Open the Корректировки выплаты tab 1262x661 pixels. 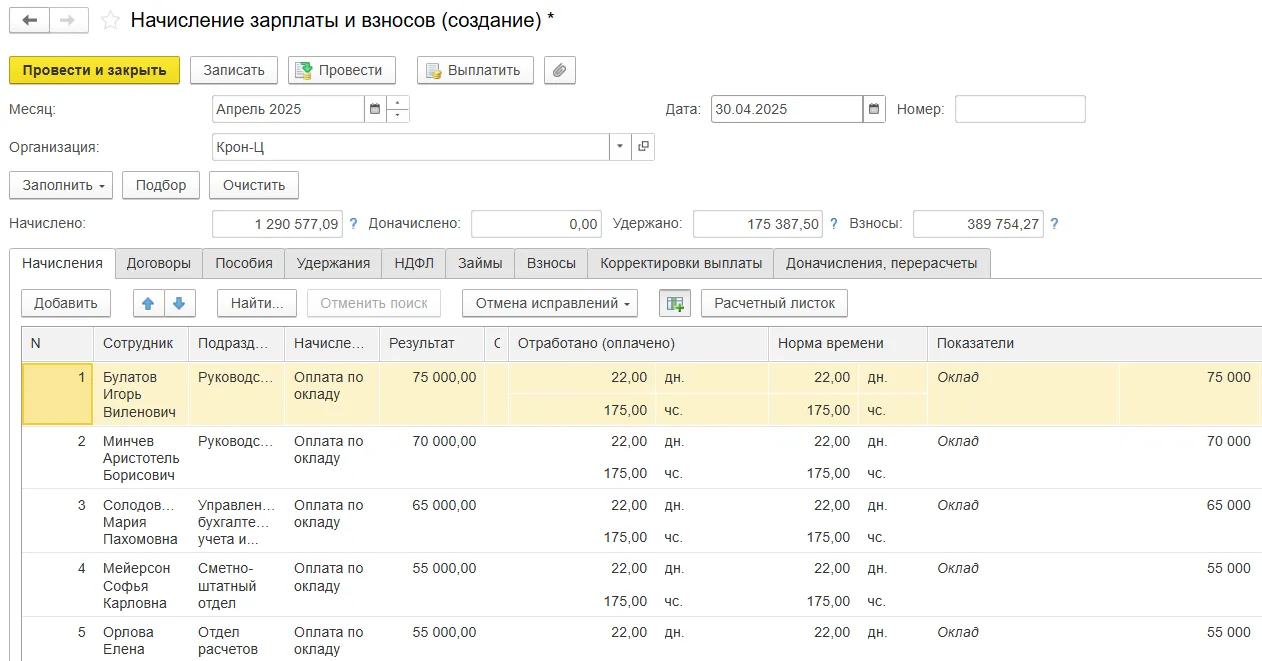(x=681, y=263)
